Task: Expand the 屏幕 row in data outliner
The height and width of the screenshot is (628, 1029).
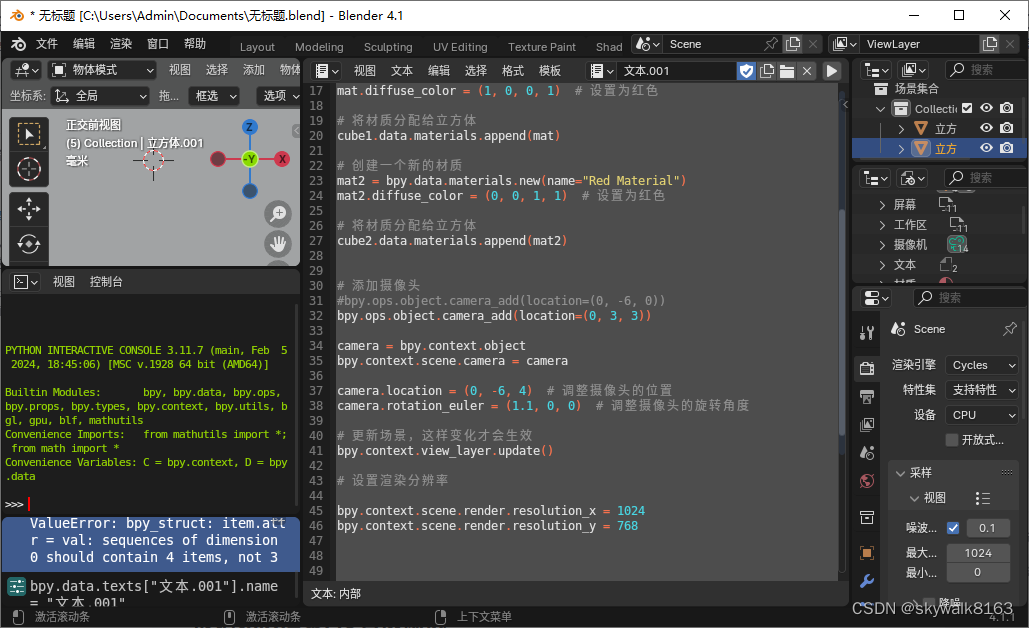Action: click(882, 205)
